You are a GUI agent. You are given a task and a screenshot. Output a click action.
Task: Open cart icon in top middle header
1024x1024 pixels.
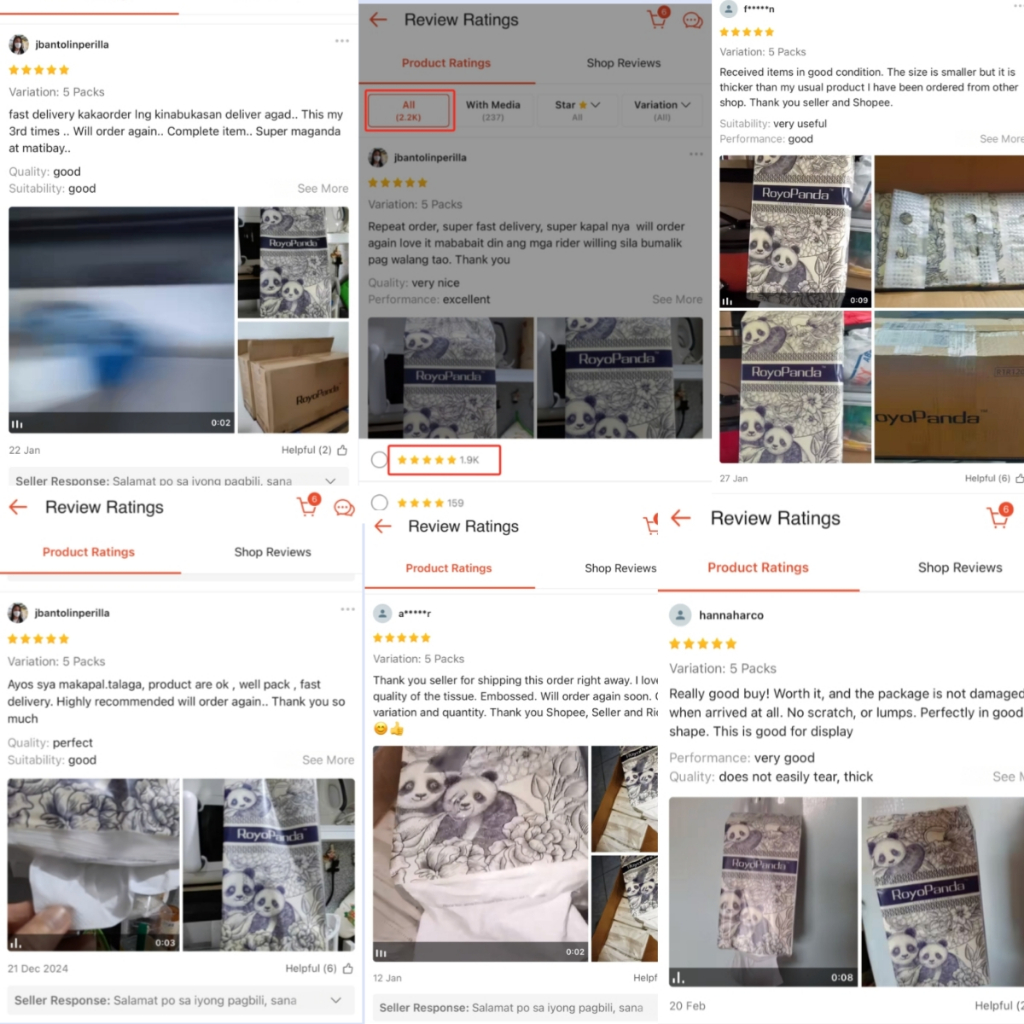click(x=658, y=18)
